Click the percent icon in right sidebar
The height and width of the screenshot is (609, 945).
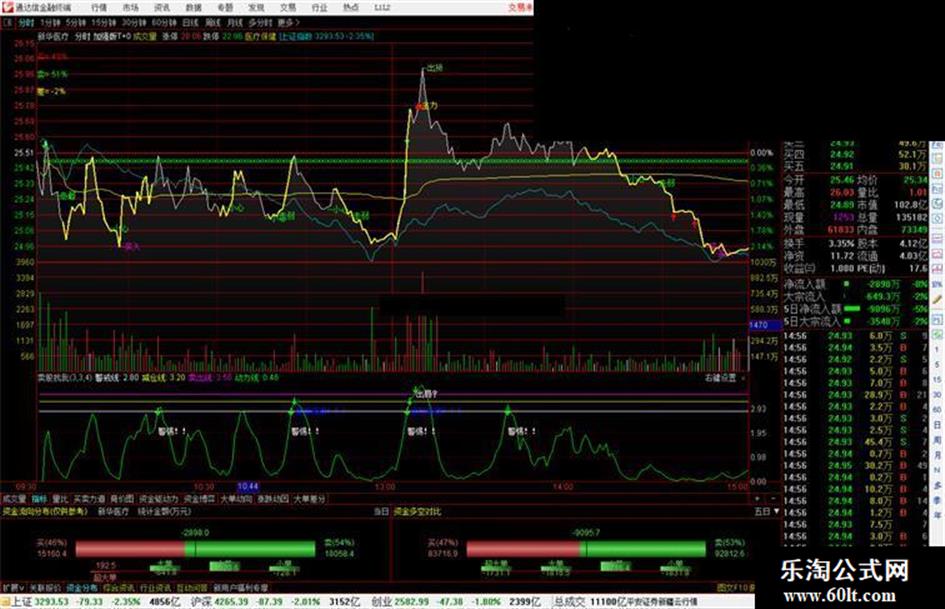click(937, 283)
